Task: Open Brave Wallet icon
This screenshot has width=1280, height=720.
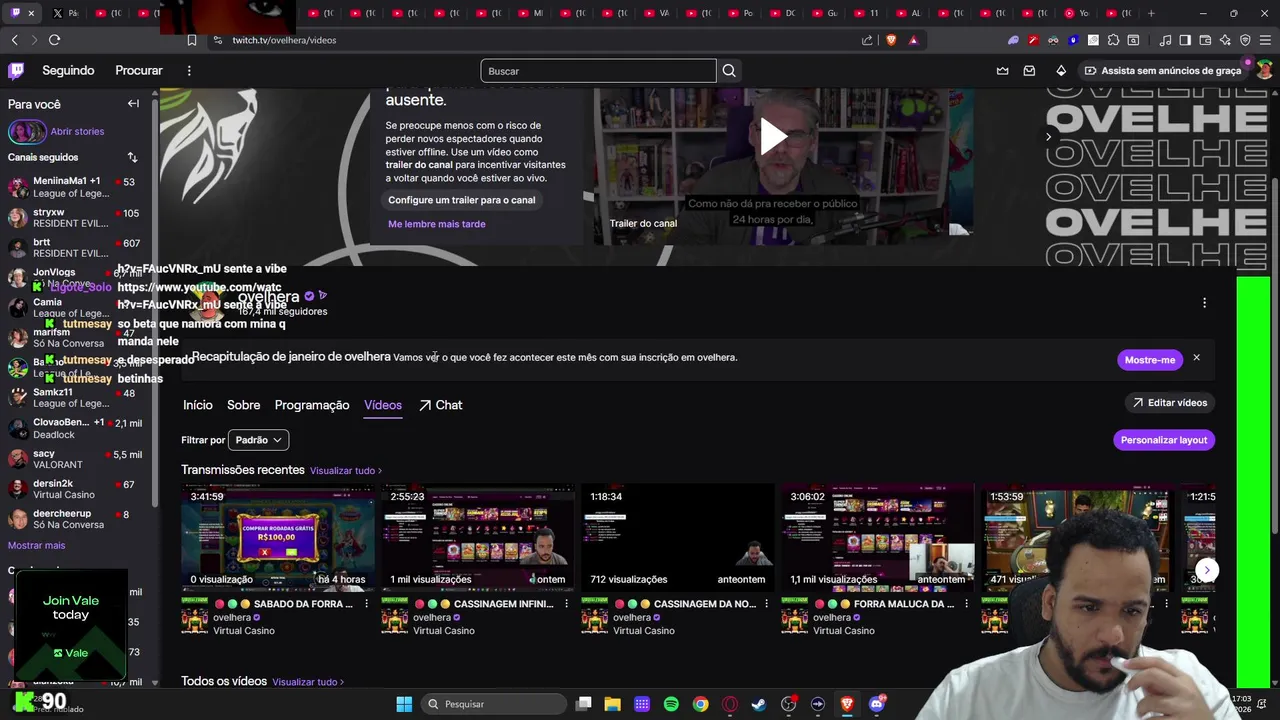Action: click(x=1205, y=40)
